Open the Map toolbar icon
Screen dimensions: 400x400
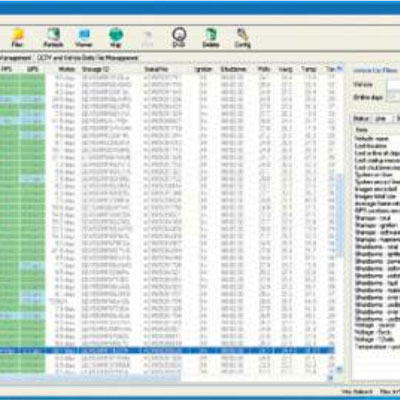coord(116,37)
